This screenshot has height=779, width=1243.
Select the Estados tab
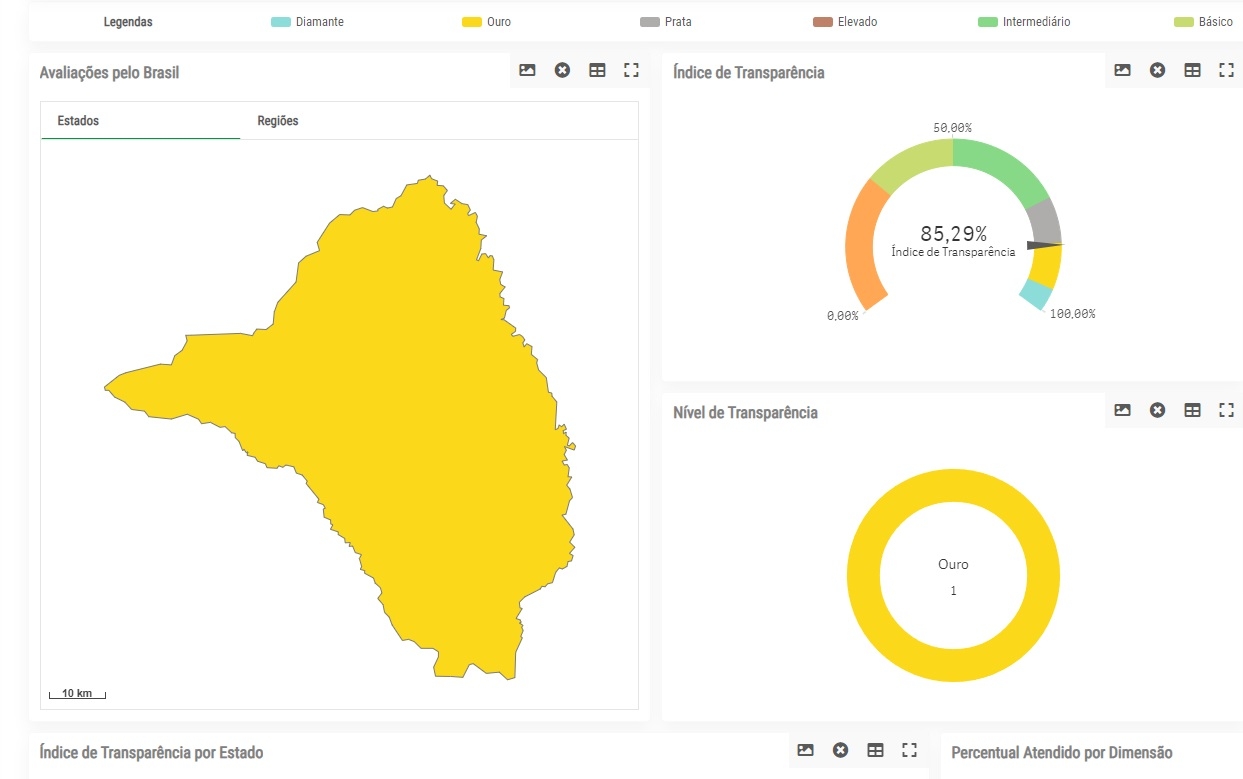[x=78, y=121]
